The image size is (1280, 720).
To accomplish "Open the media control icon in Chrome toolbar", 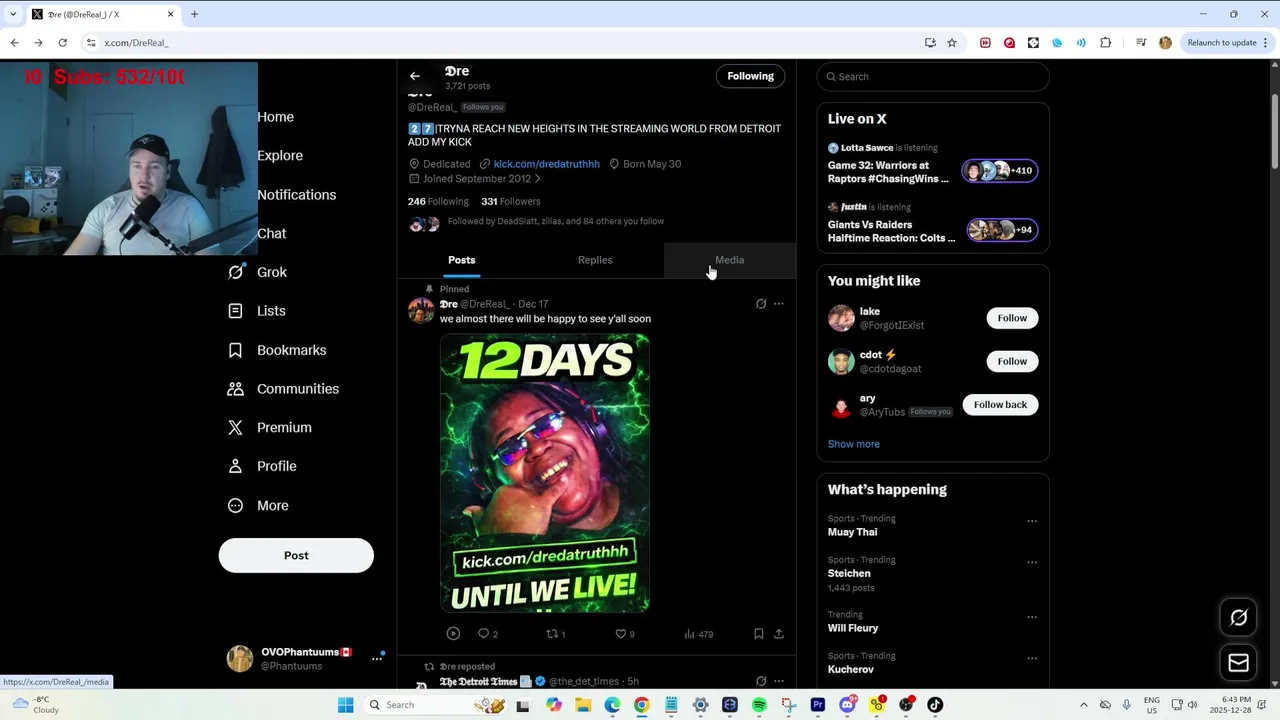I will click(1141, 43).
